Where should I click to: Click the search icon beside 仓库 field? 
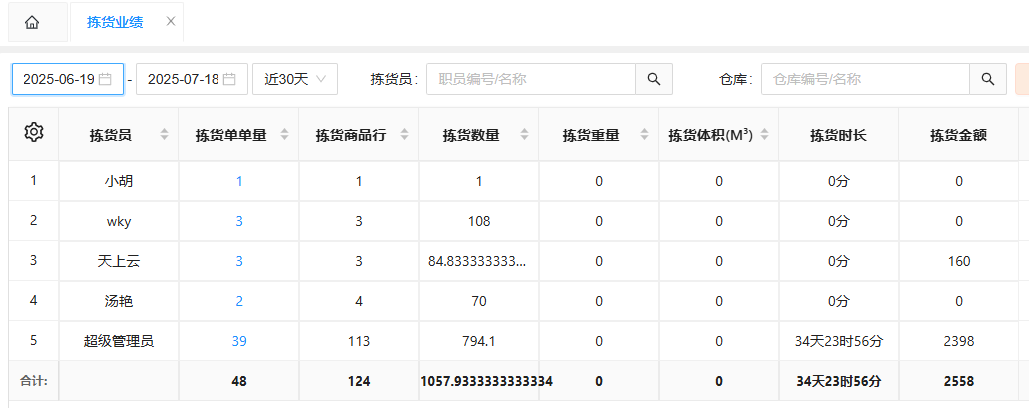[988, 79]
